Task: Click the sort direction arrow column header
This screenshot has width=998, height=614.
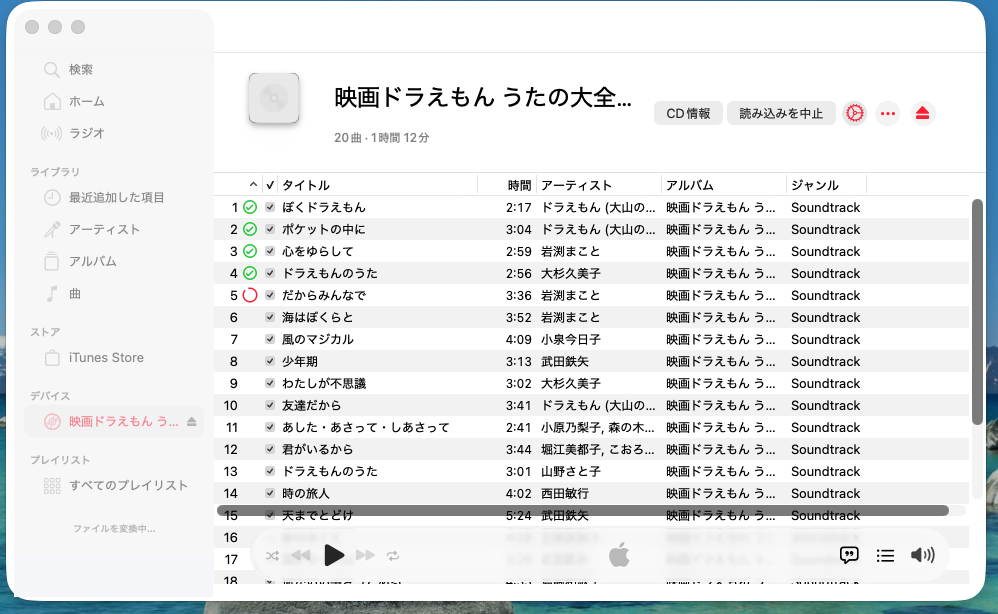Action: (x=253, y=185)
